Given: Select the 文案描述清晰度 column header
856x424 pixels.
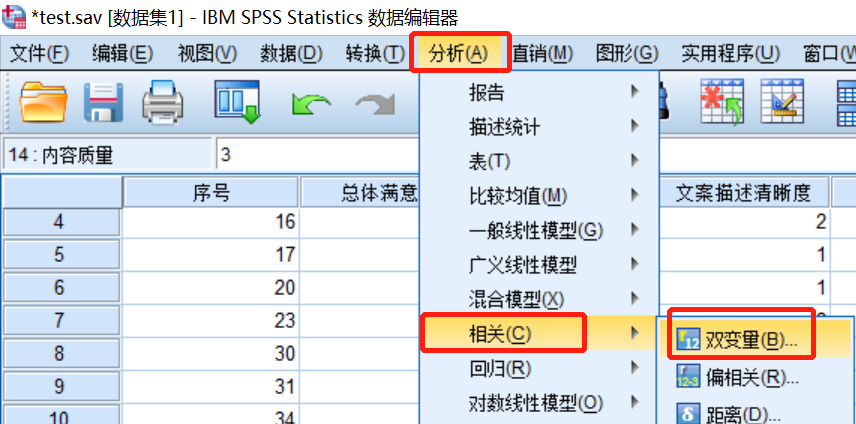Looking at the screenshot, I should [x=744, y=192].
